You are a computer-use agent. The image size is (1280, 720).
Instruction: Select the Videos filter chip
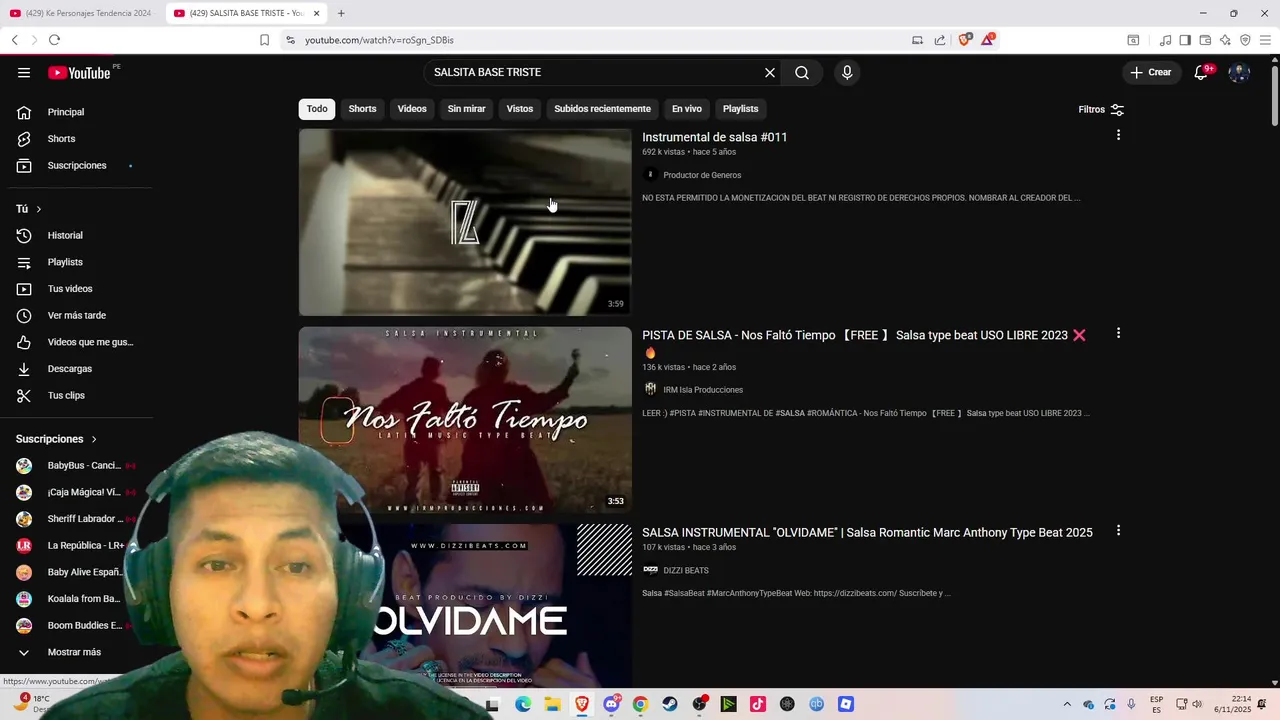point(412,108)
